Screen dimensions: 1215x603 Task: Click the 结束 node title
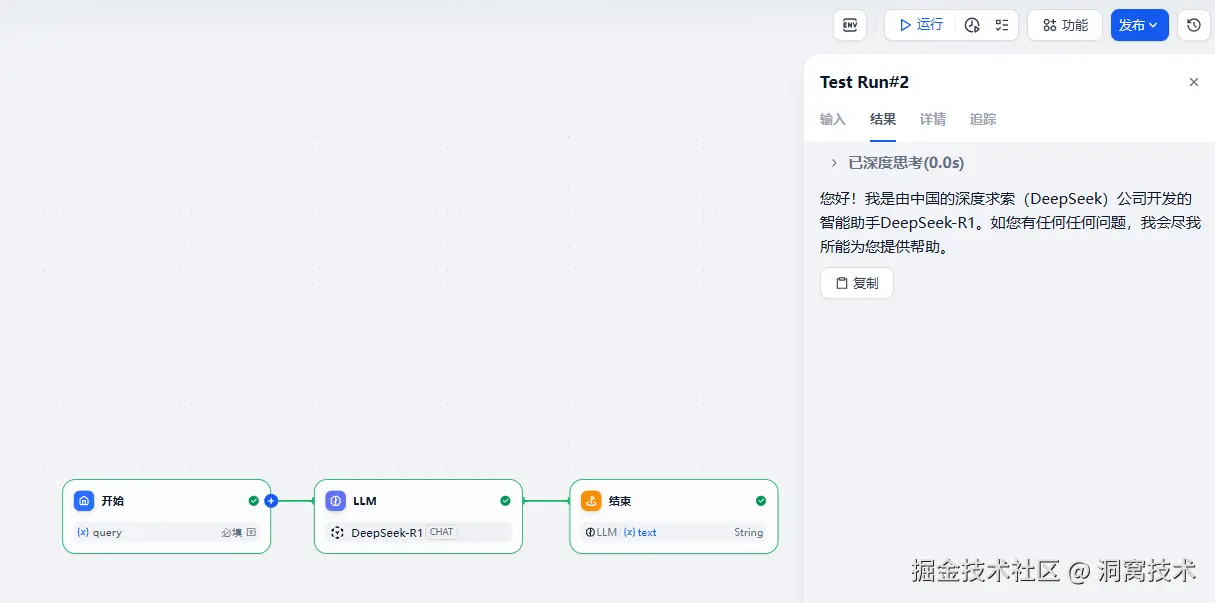pos(620,501)
